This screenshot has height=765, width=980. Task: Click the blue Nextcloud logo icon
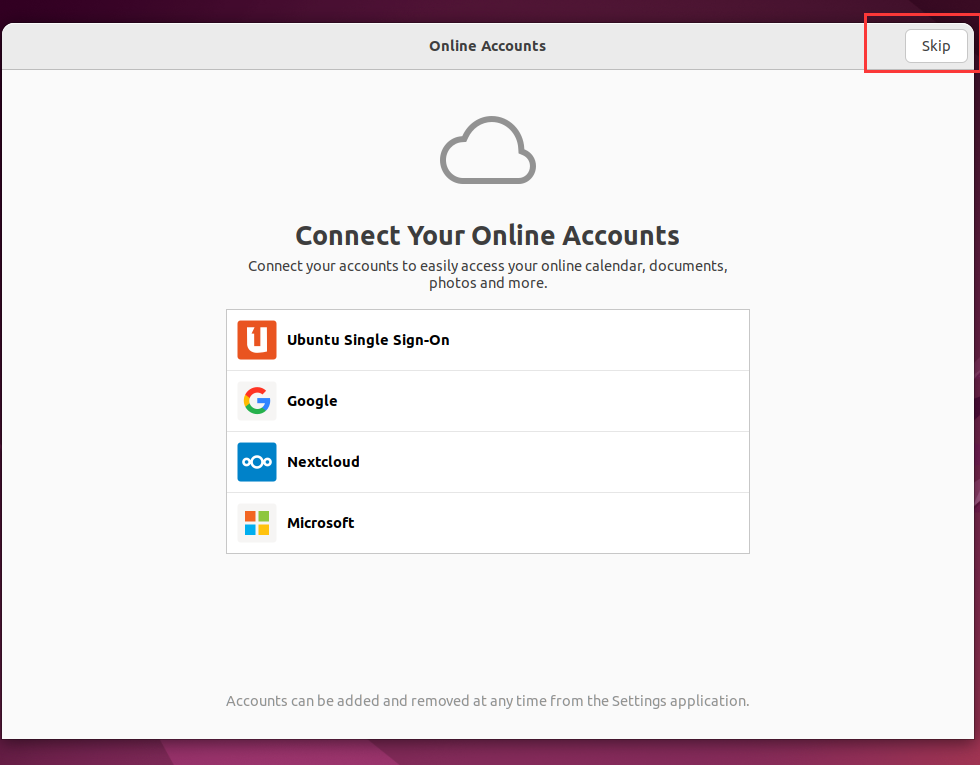click(257, 462)
